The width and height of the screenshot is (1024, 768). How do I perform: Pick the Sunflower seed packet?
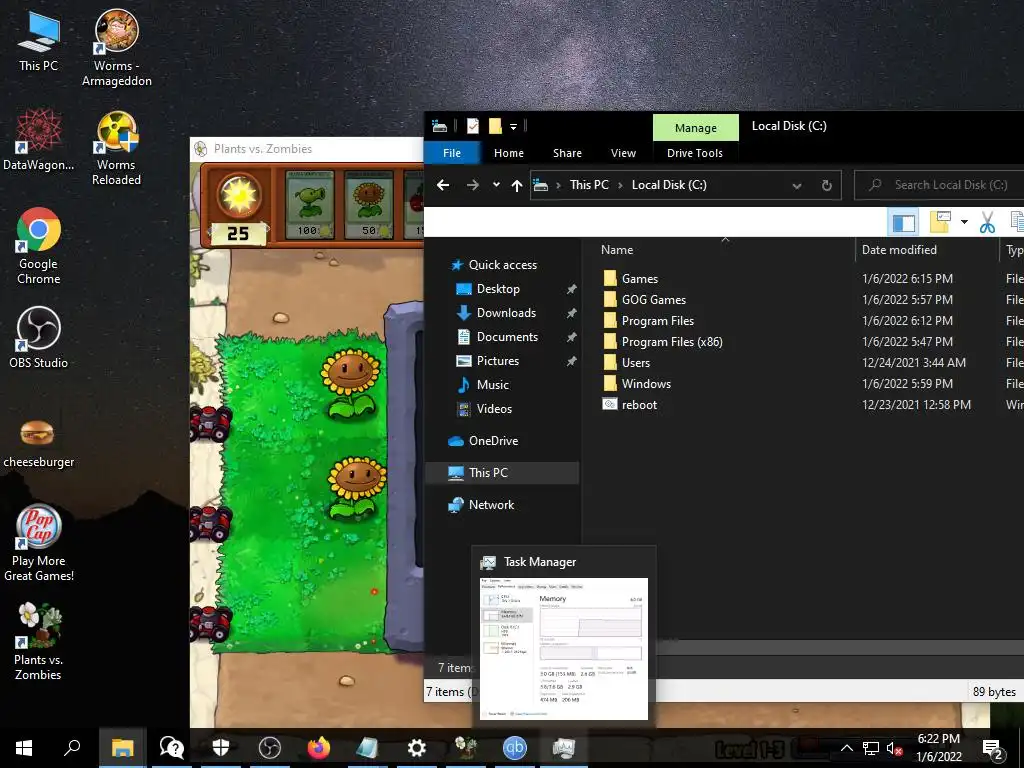[x=369, y=205]
